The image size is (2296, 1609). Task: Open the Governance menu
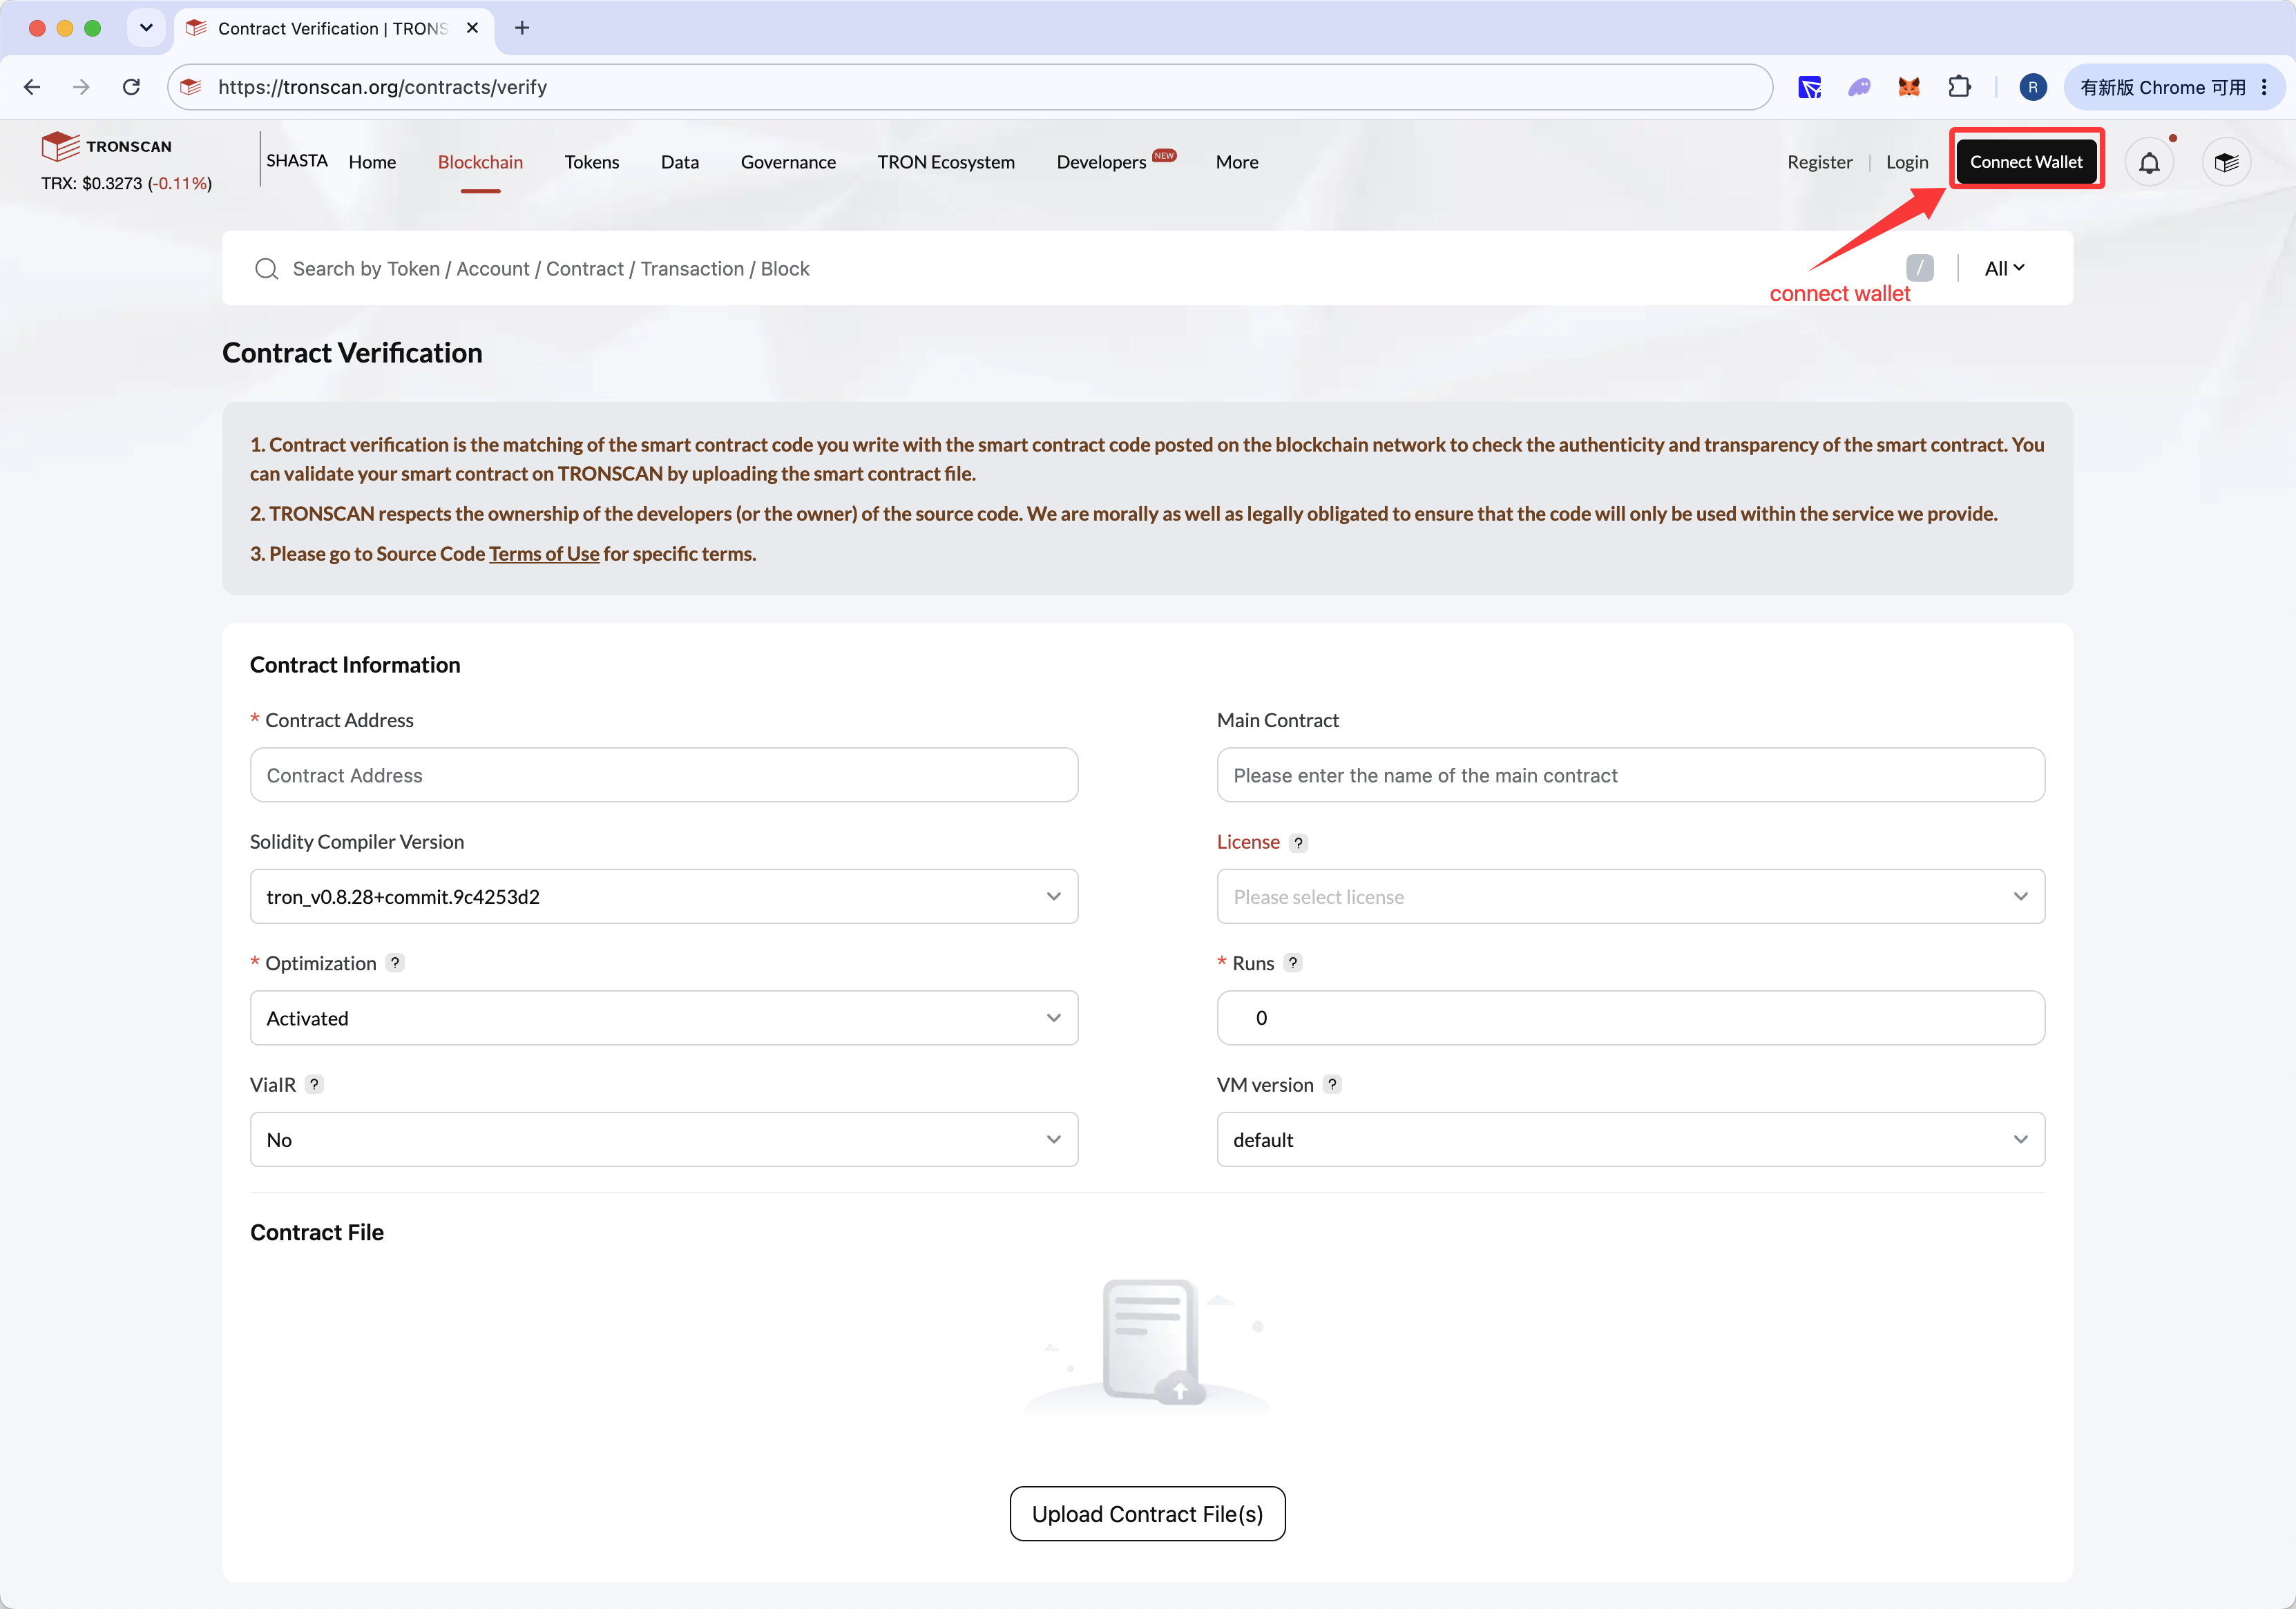point(788,162)
